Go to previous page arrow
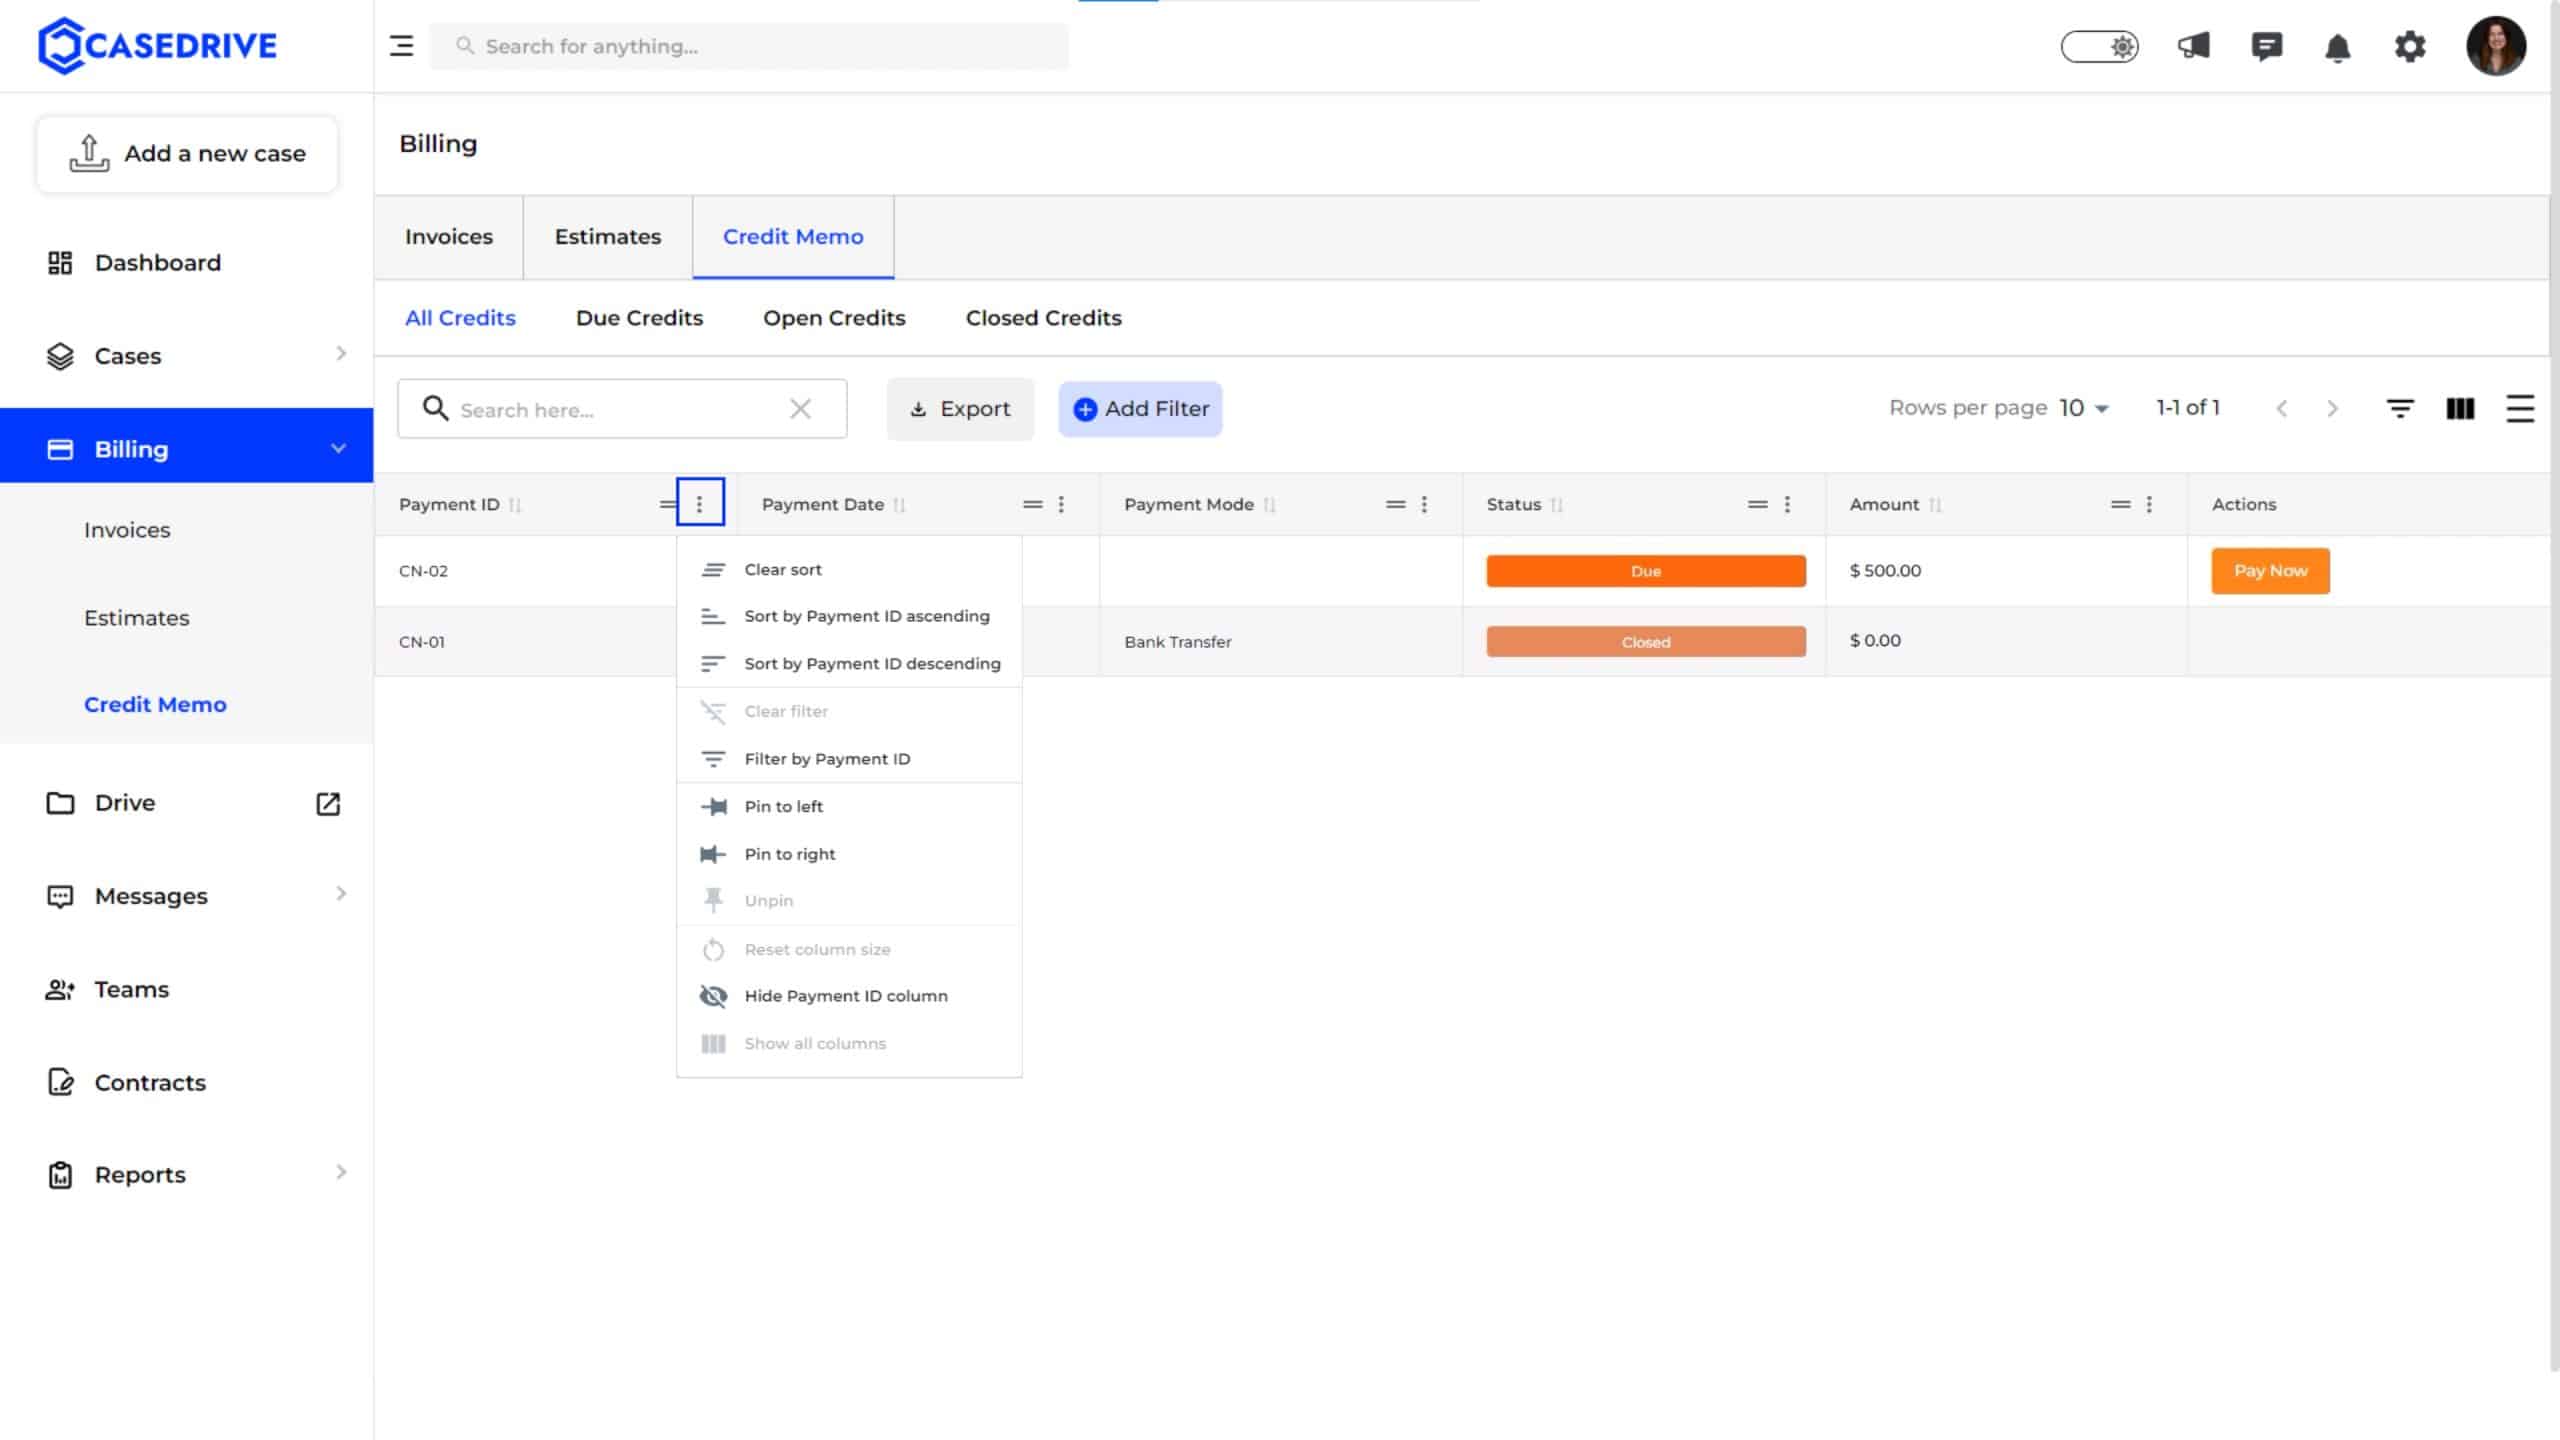The image size is (2560, 1440). click(x=2281, y=408)
